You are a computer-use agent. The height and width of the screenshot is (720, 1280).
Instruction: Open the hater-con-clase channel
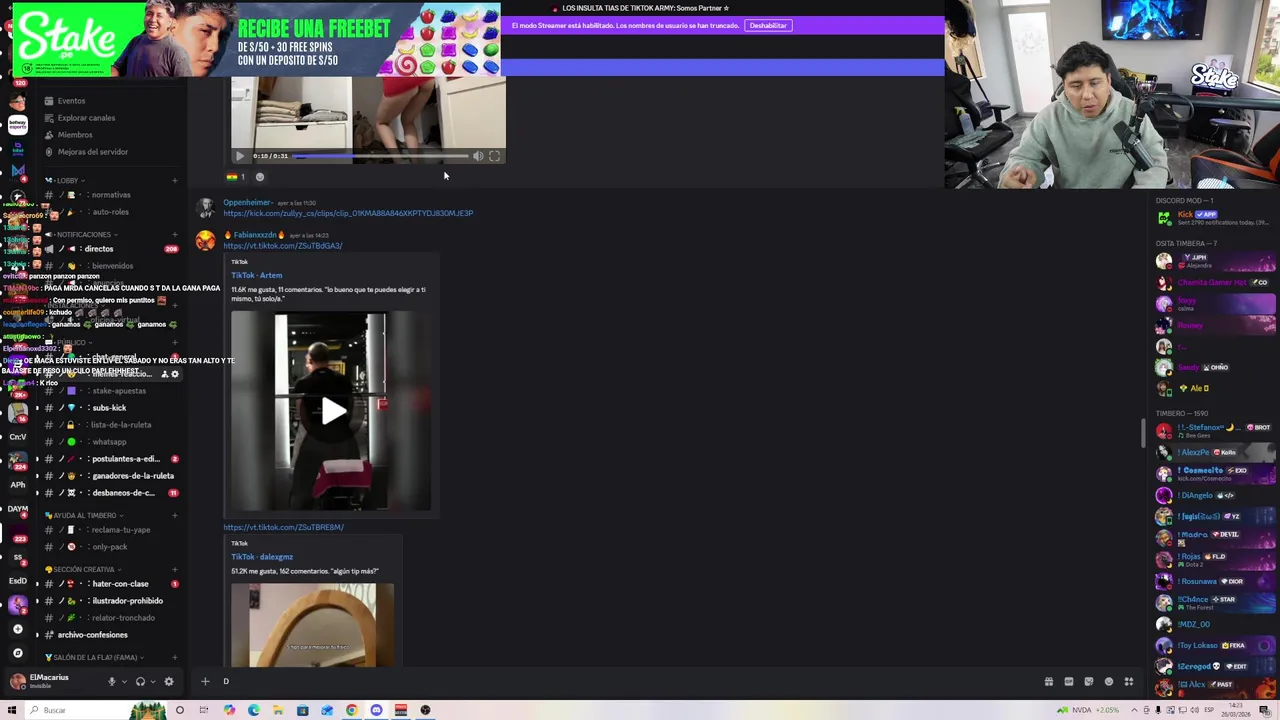(x=110, y=584)
